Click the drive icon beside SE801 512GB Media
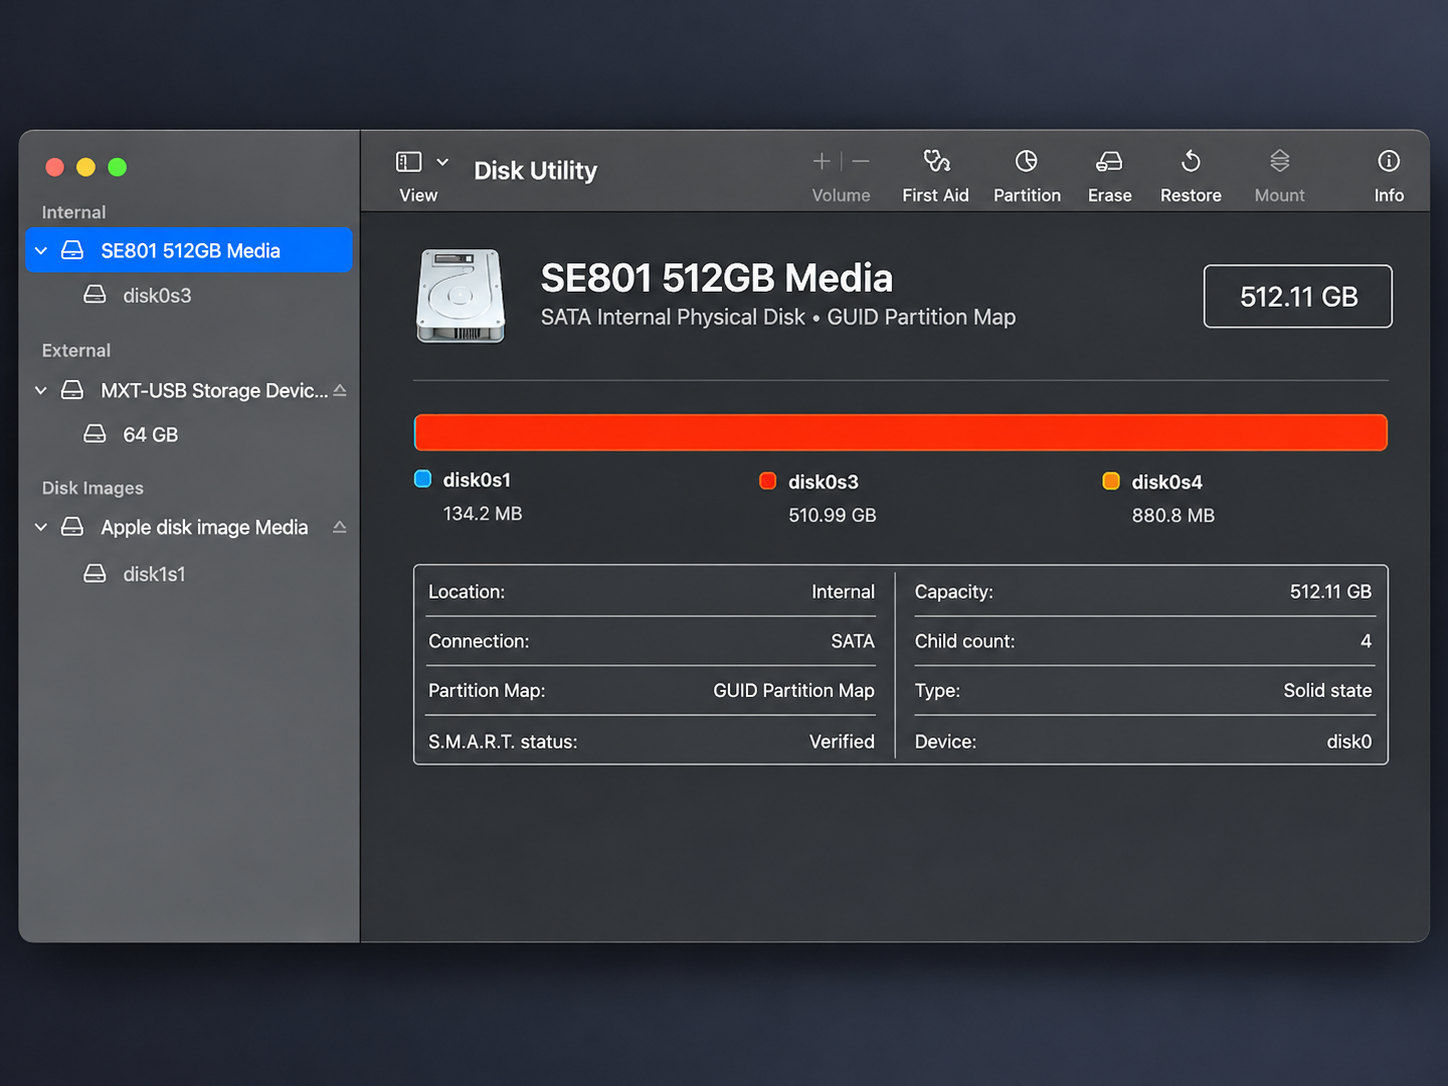 (73, 250)
